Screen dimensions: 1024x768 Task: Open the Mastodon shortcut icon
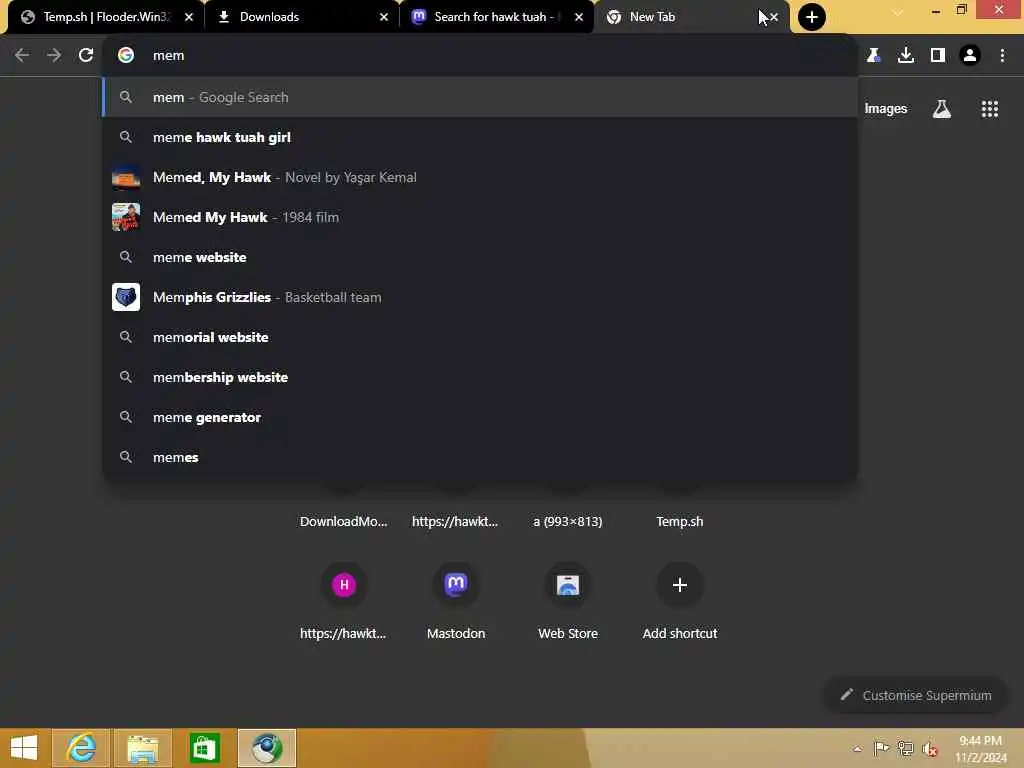click(456, 584)
